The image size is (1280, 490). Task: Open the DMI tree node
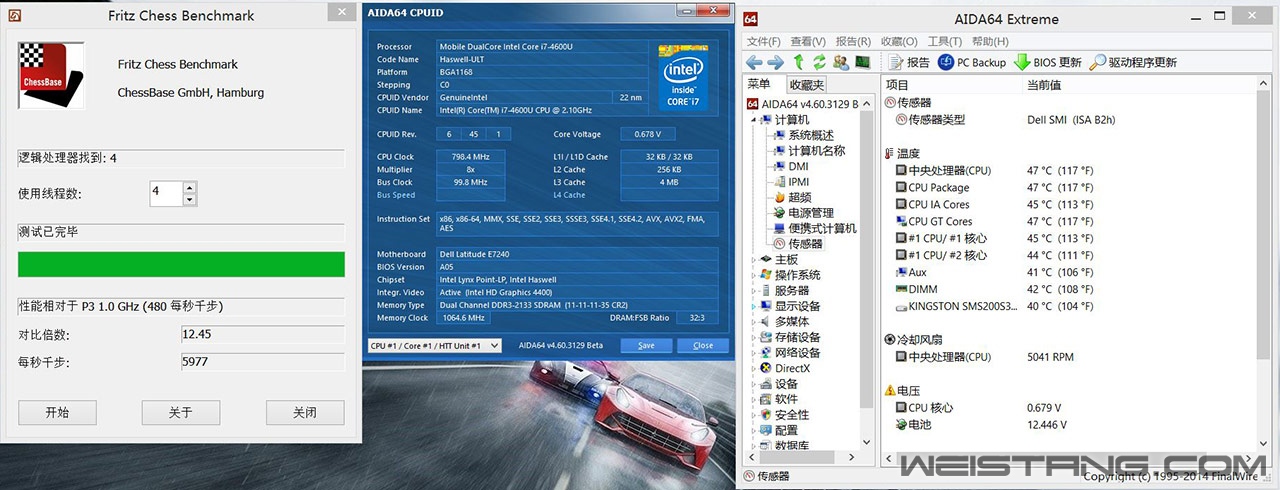pyautogui.click(x=790, y=167)
